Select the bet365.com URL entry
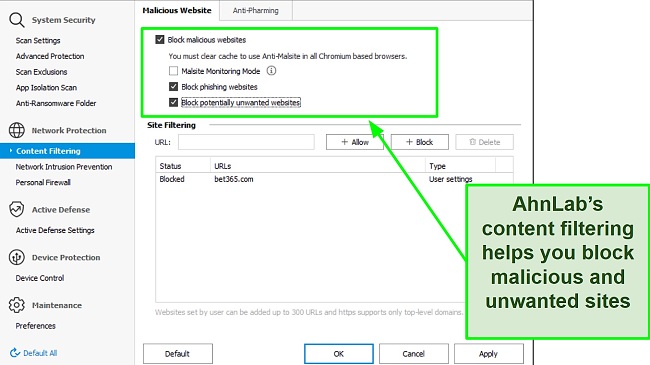650x365 pixels. point(234,179)
